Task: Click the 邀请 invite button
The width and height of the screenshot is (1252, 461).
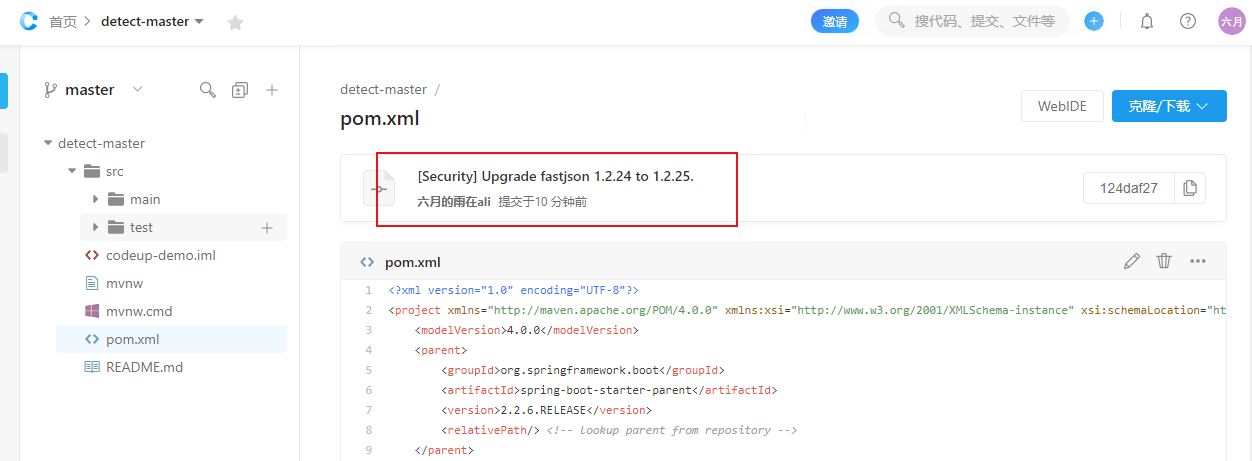Action: [834, 21]
